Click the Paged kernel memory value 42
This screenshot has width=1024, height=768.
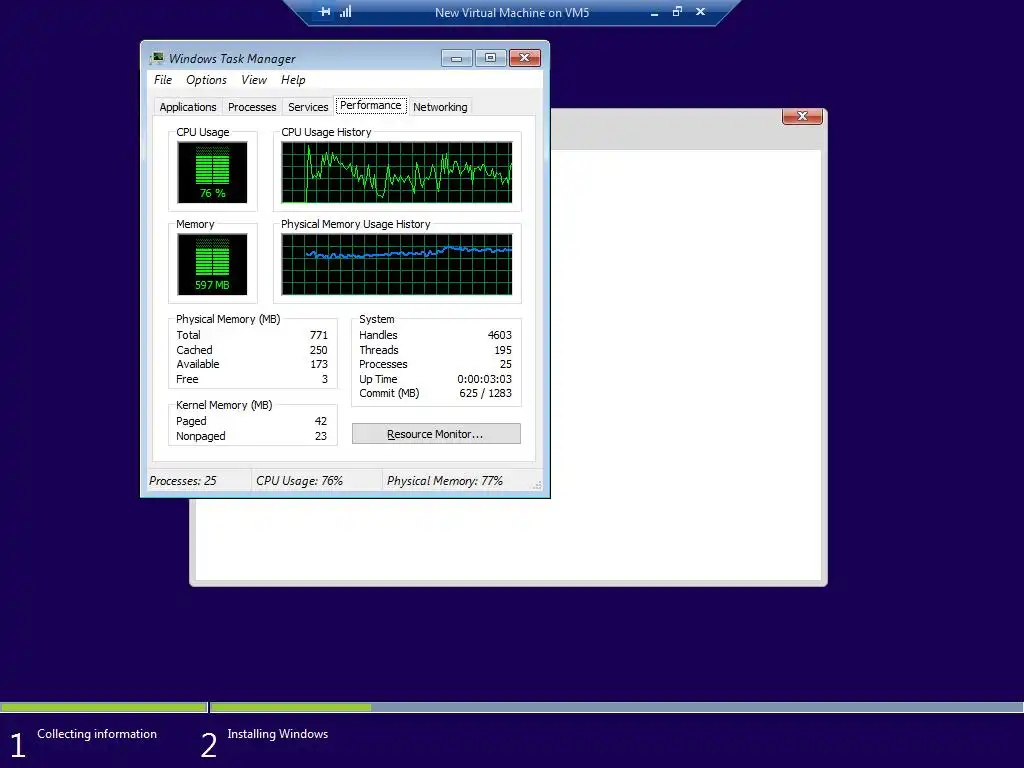pyautogui.click(x=321, y=421)
